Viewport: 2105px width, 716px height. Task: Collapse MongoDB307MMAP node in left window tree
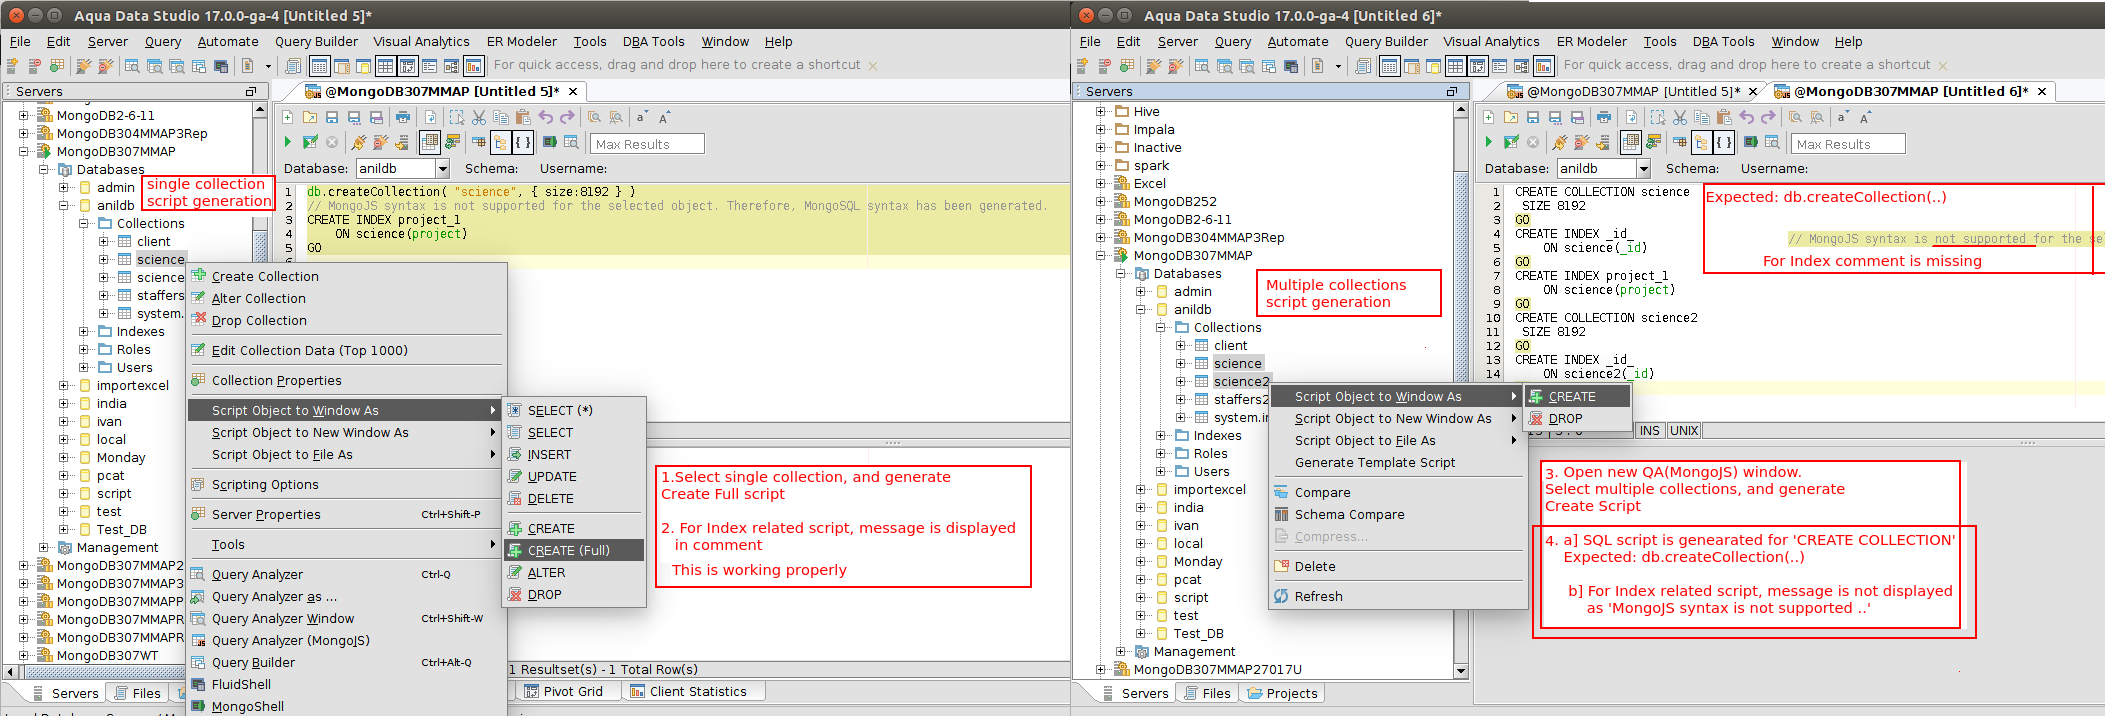pyautogui.click(x=24, y=152)
